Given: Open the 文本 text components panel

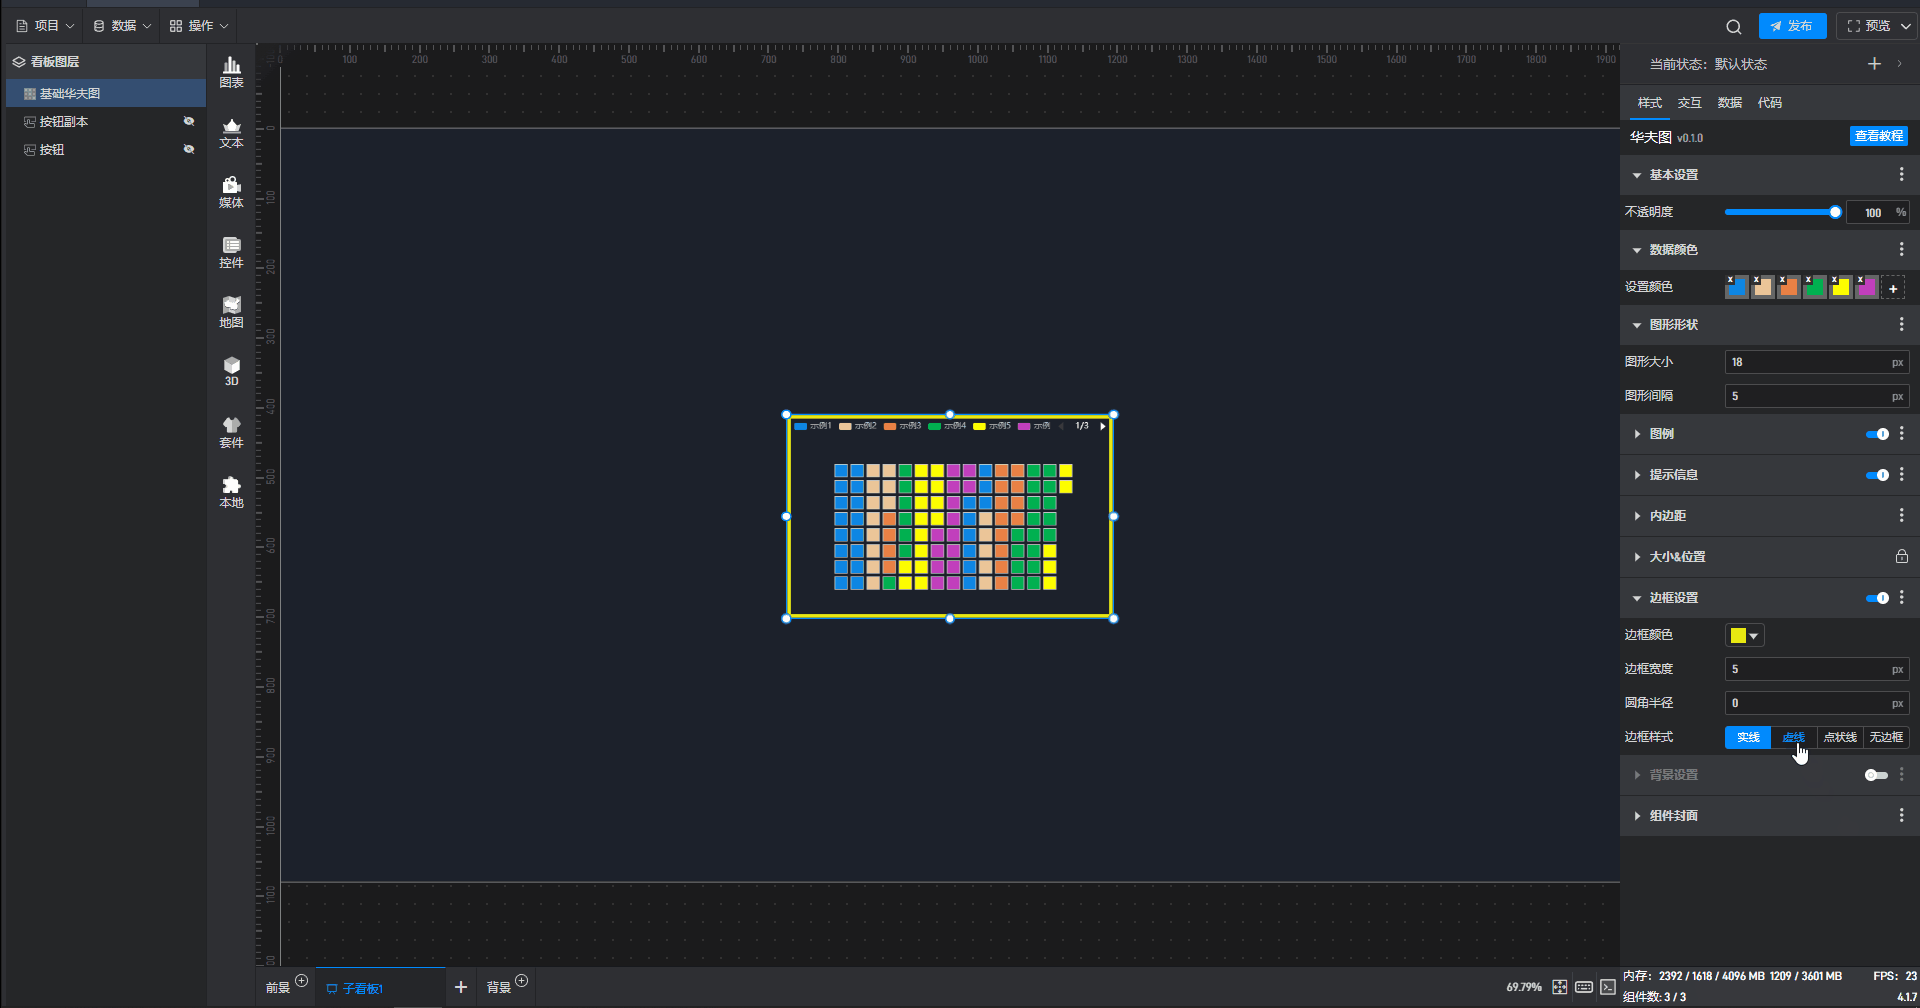Looking at the screenshot, I should [x=231, y=132].
